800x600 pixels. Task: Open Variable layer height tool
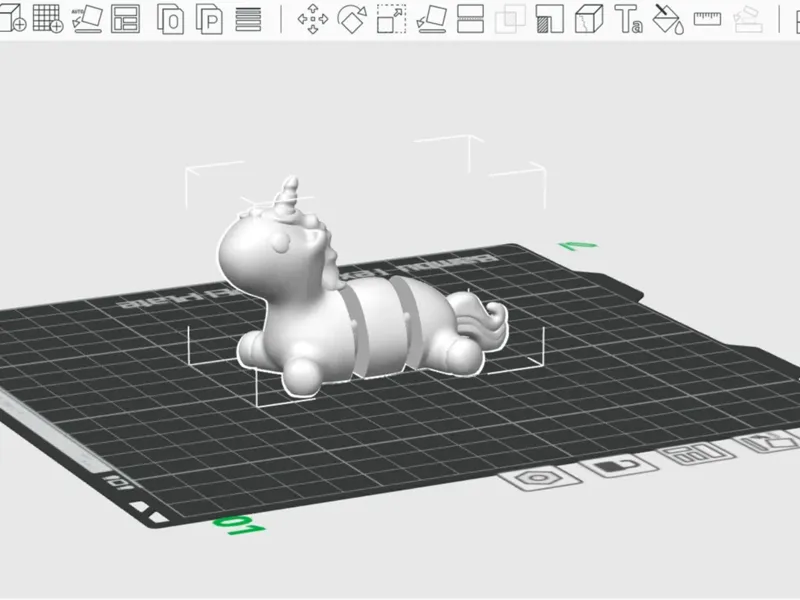pos(248,19)
